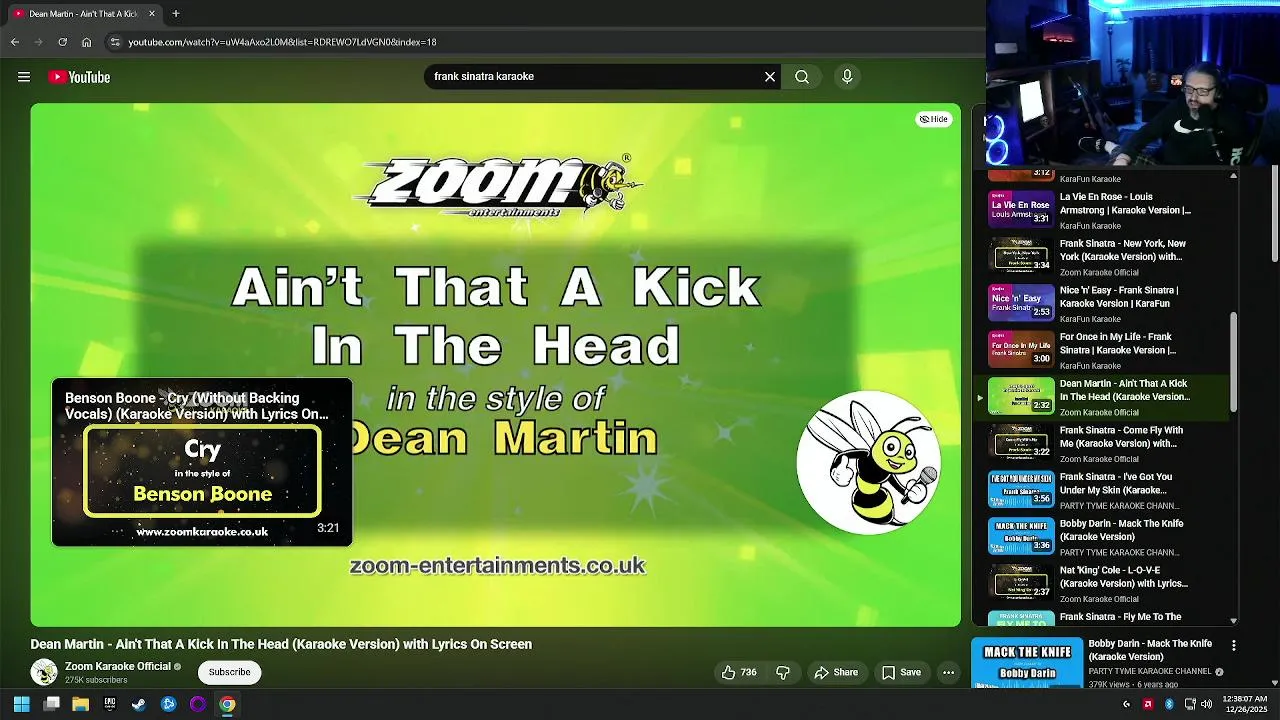Open options menu for Bobby Darin recommendation
Viewport: 1280px width, 720px height.
(x=1233, y=646)
